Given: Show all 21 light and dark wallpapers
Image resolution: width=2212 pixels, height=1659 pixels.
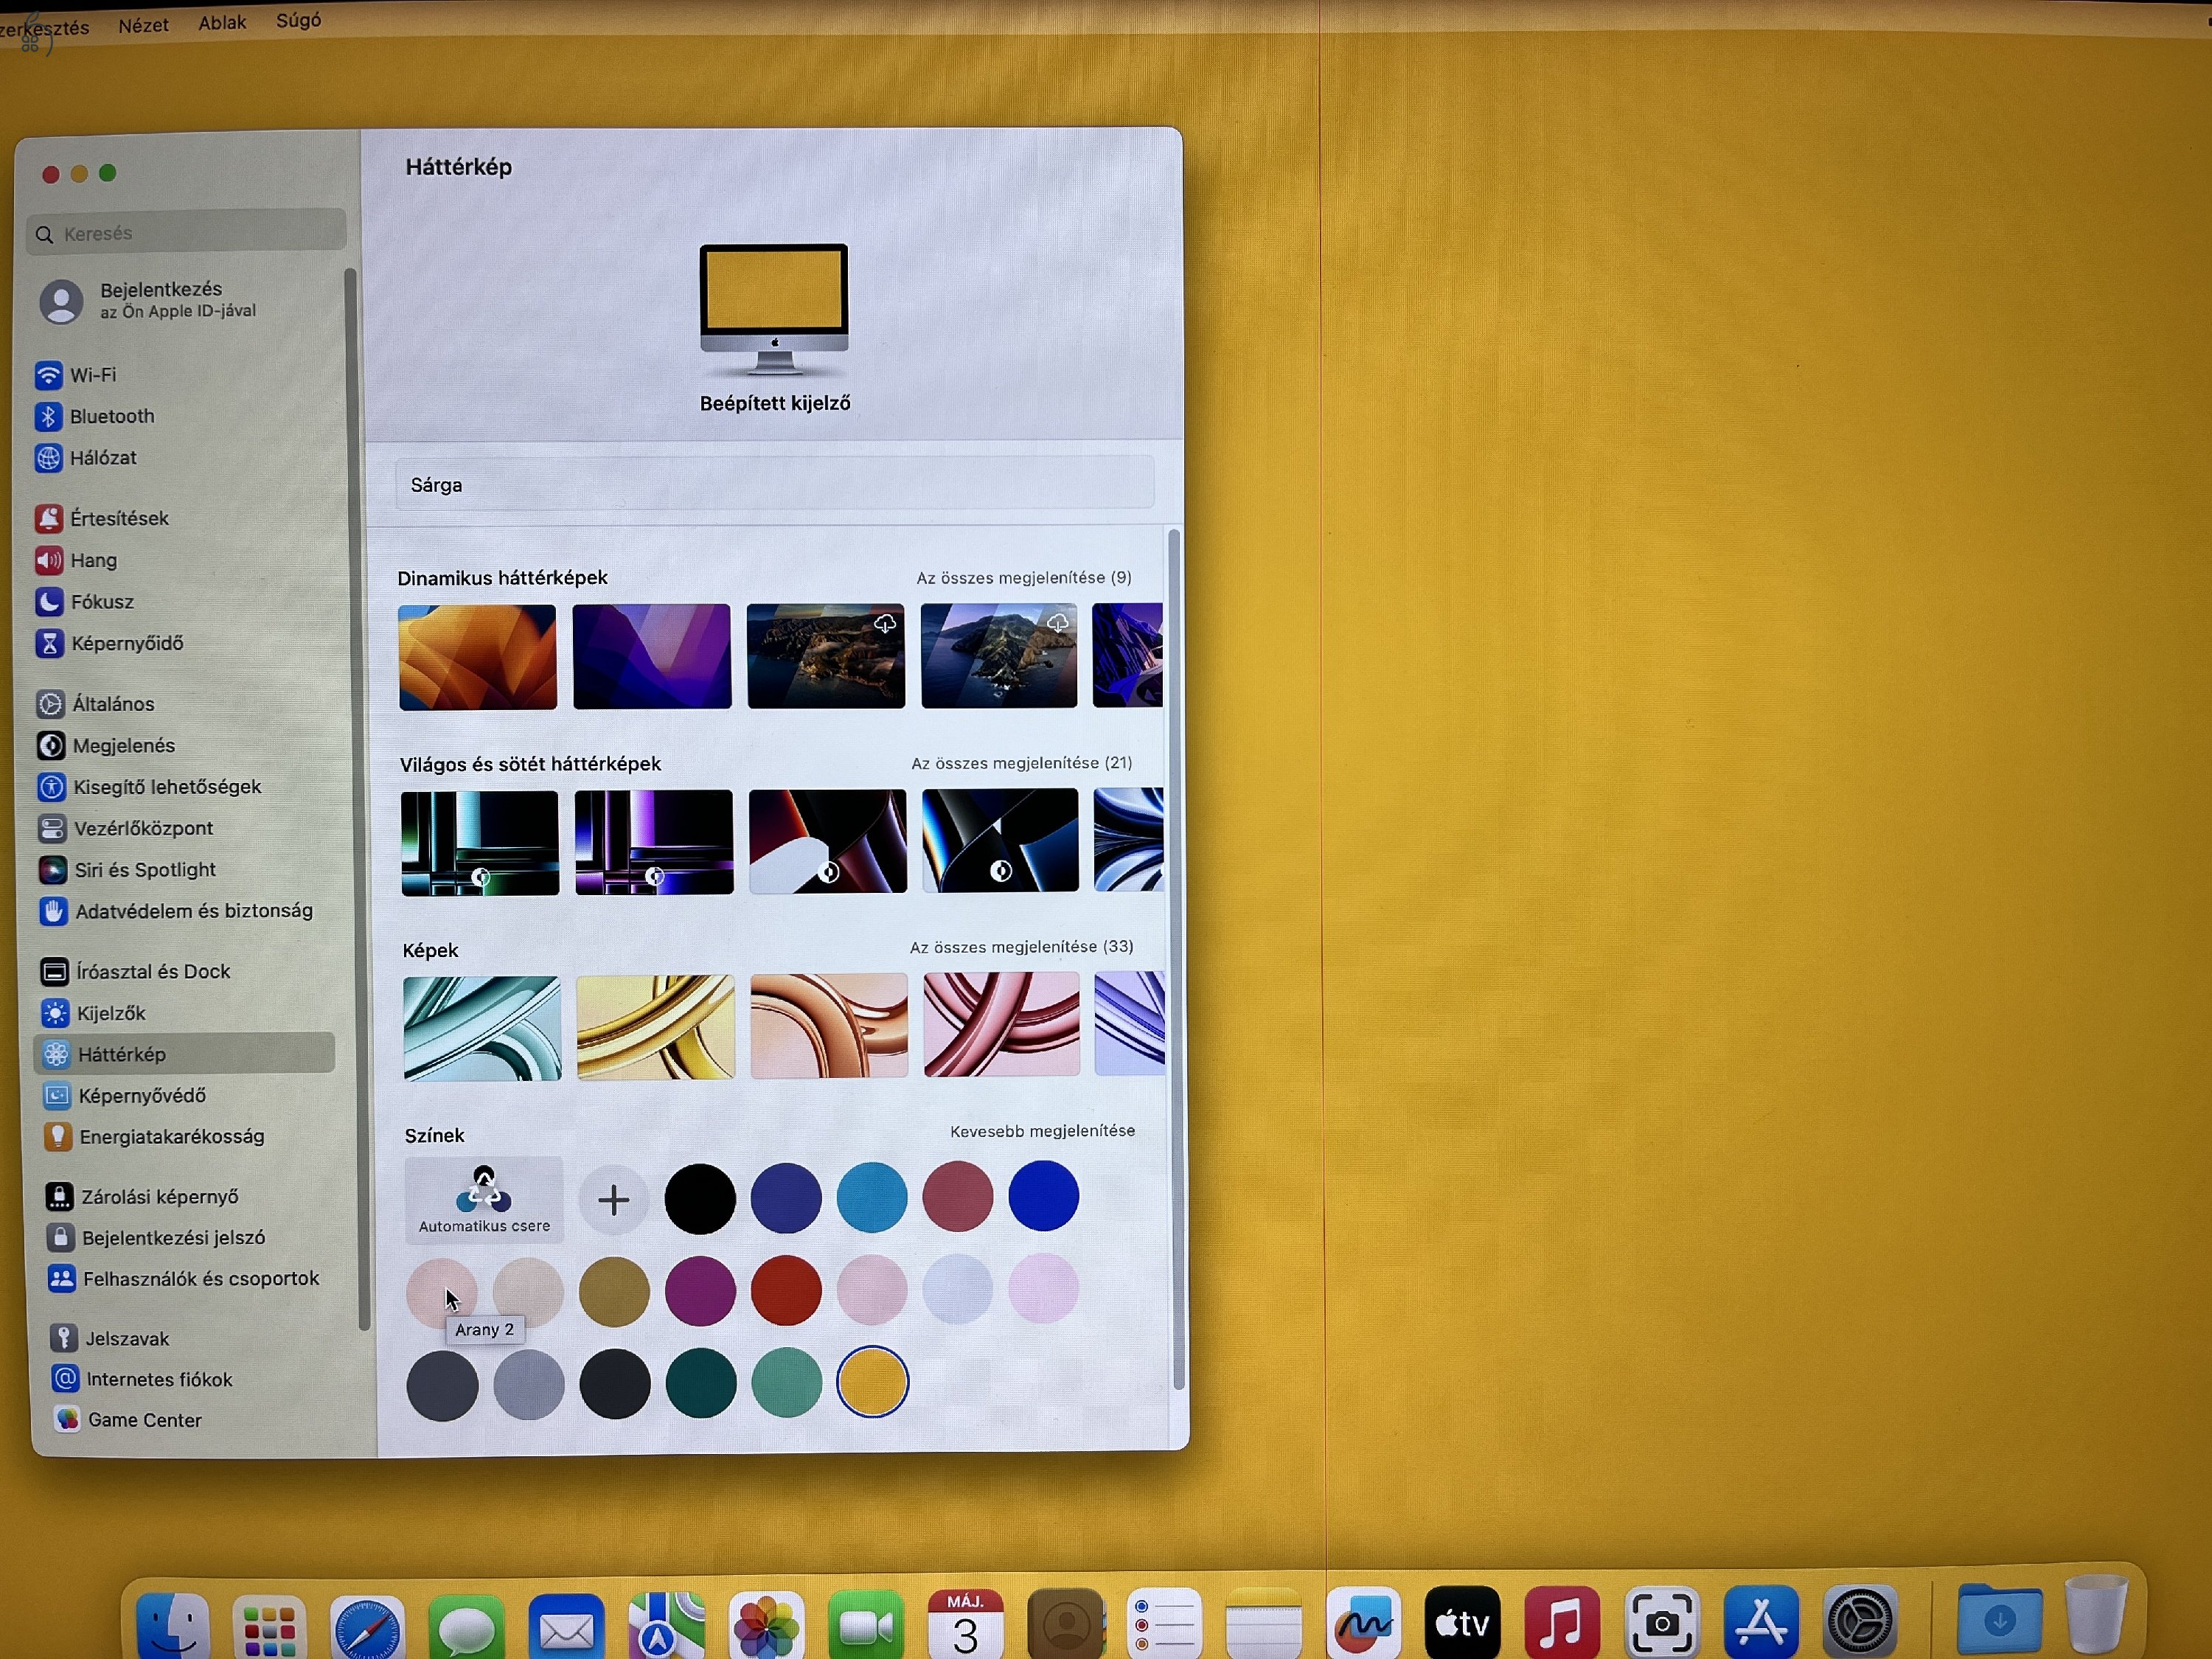Looking at the screenshot, I should tap(1021, 763).
